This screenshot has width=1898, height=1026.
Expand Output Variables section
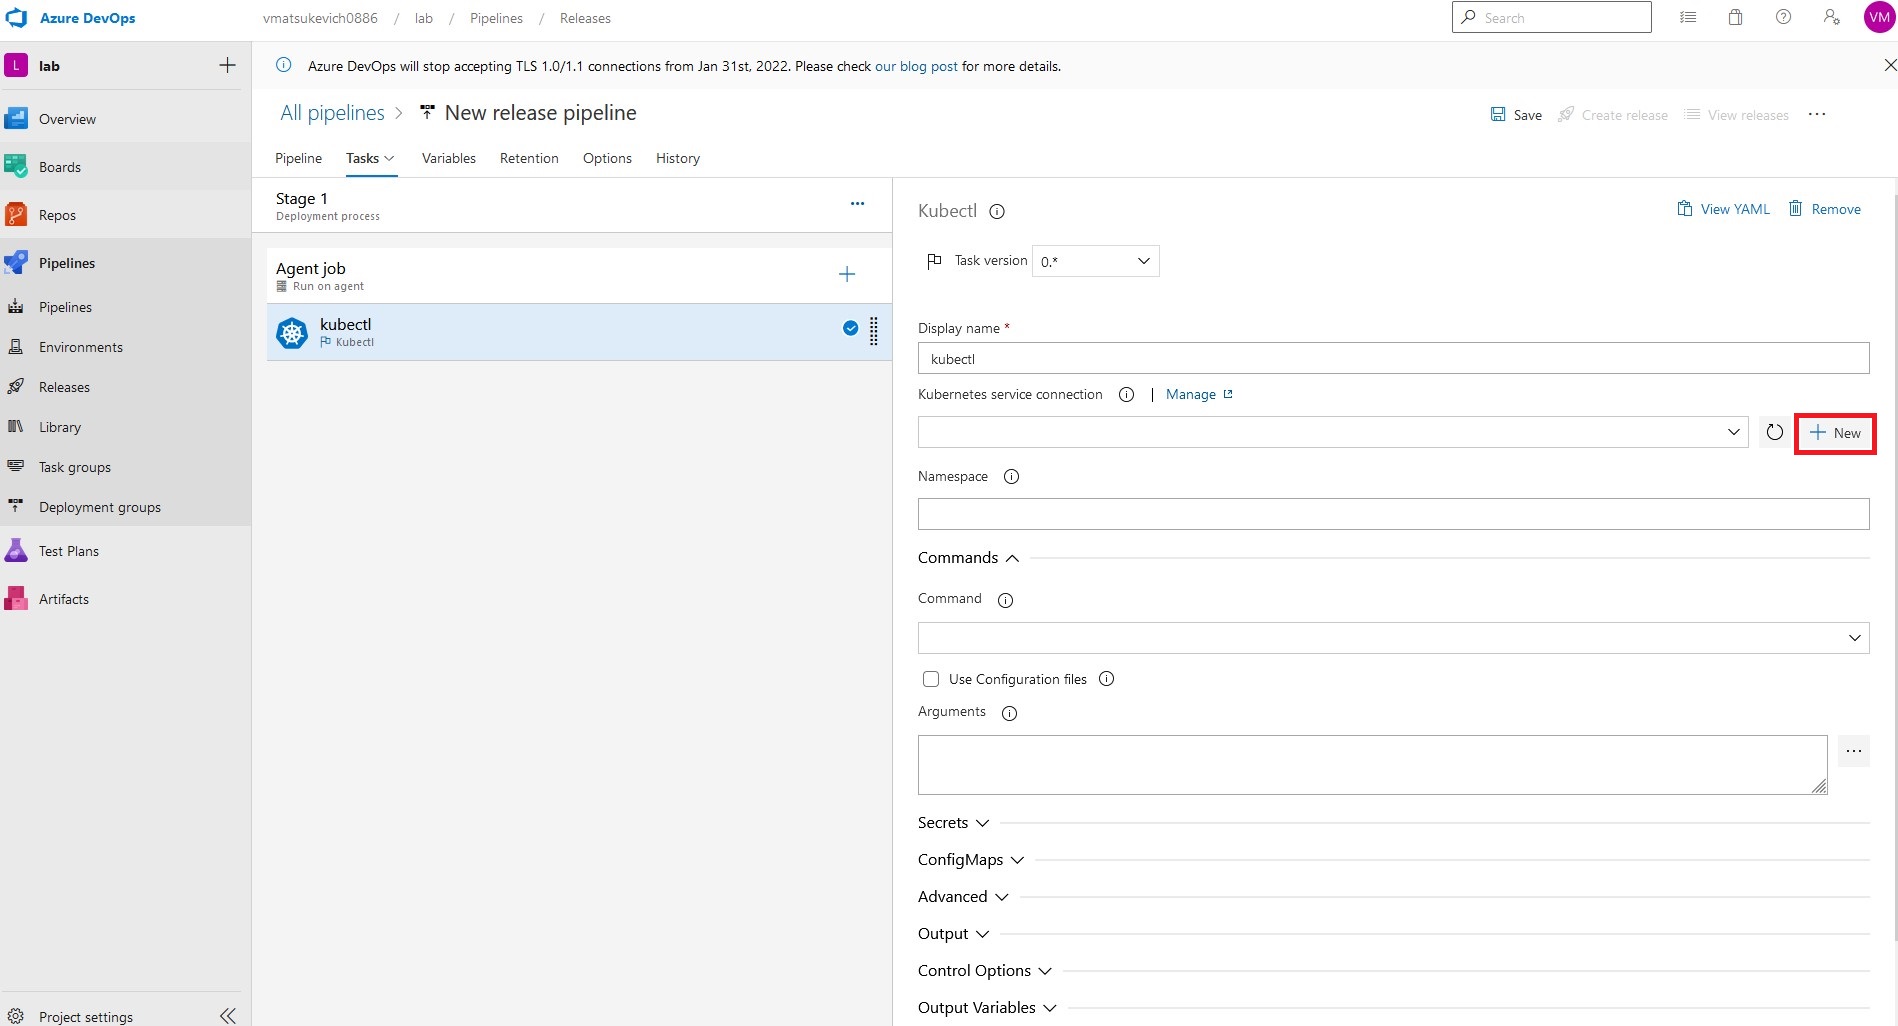point(987,1007)
